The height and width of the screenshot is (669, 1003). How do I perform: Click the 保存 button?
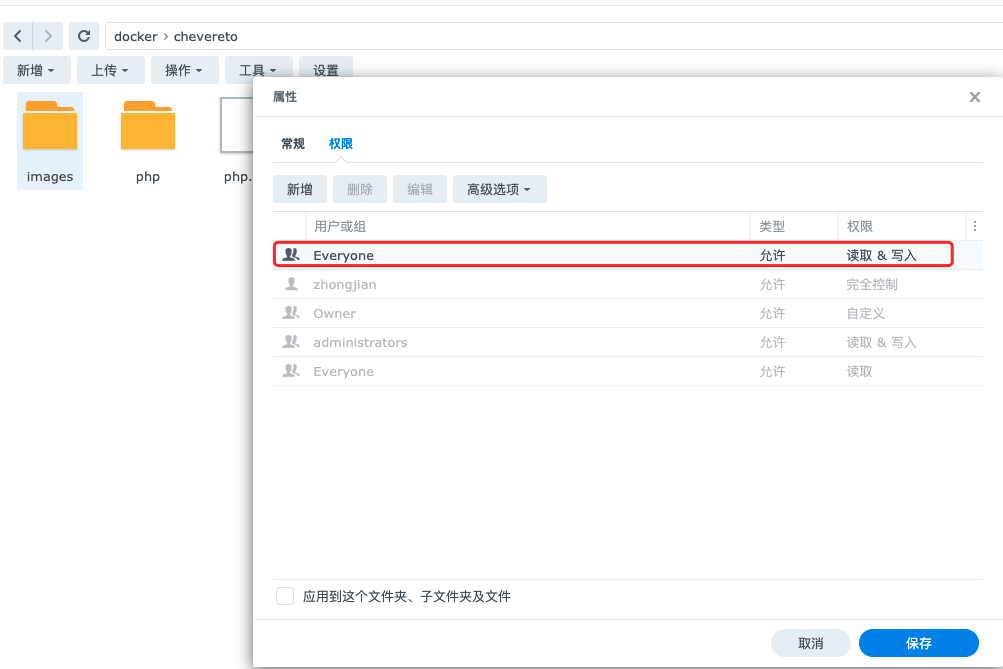(918, 643)
